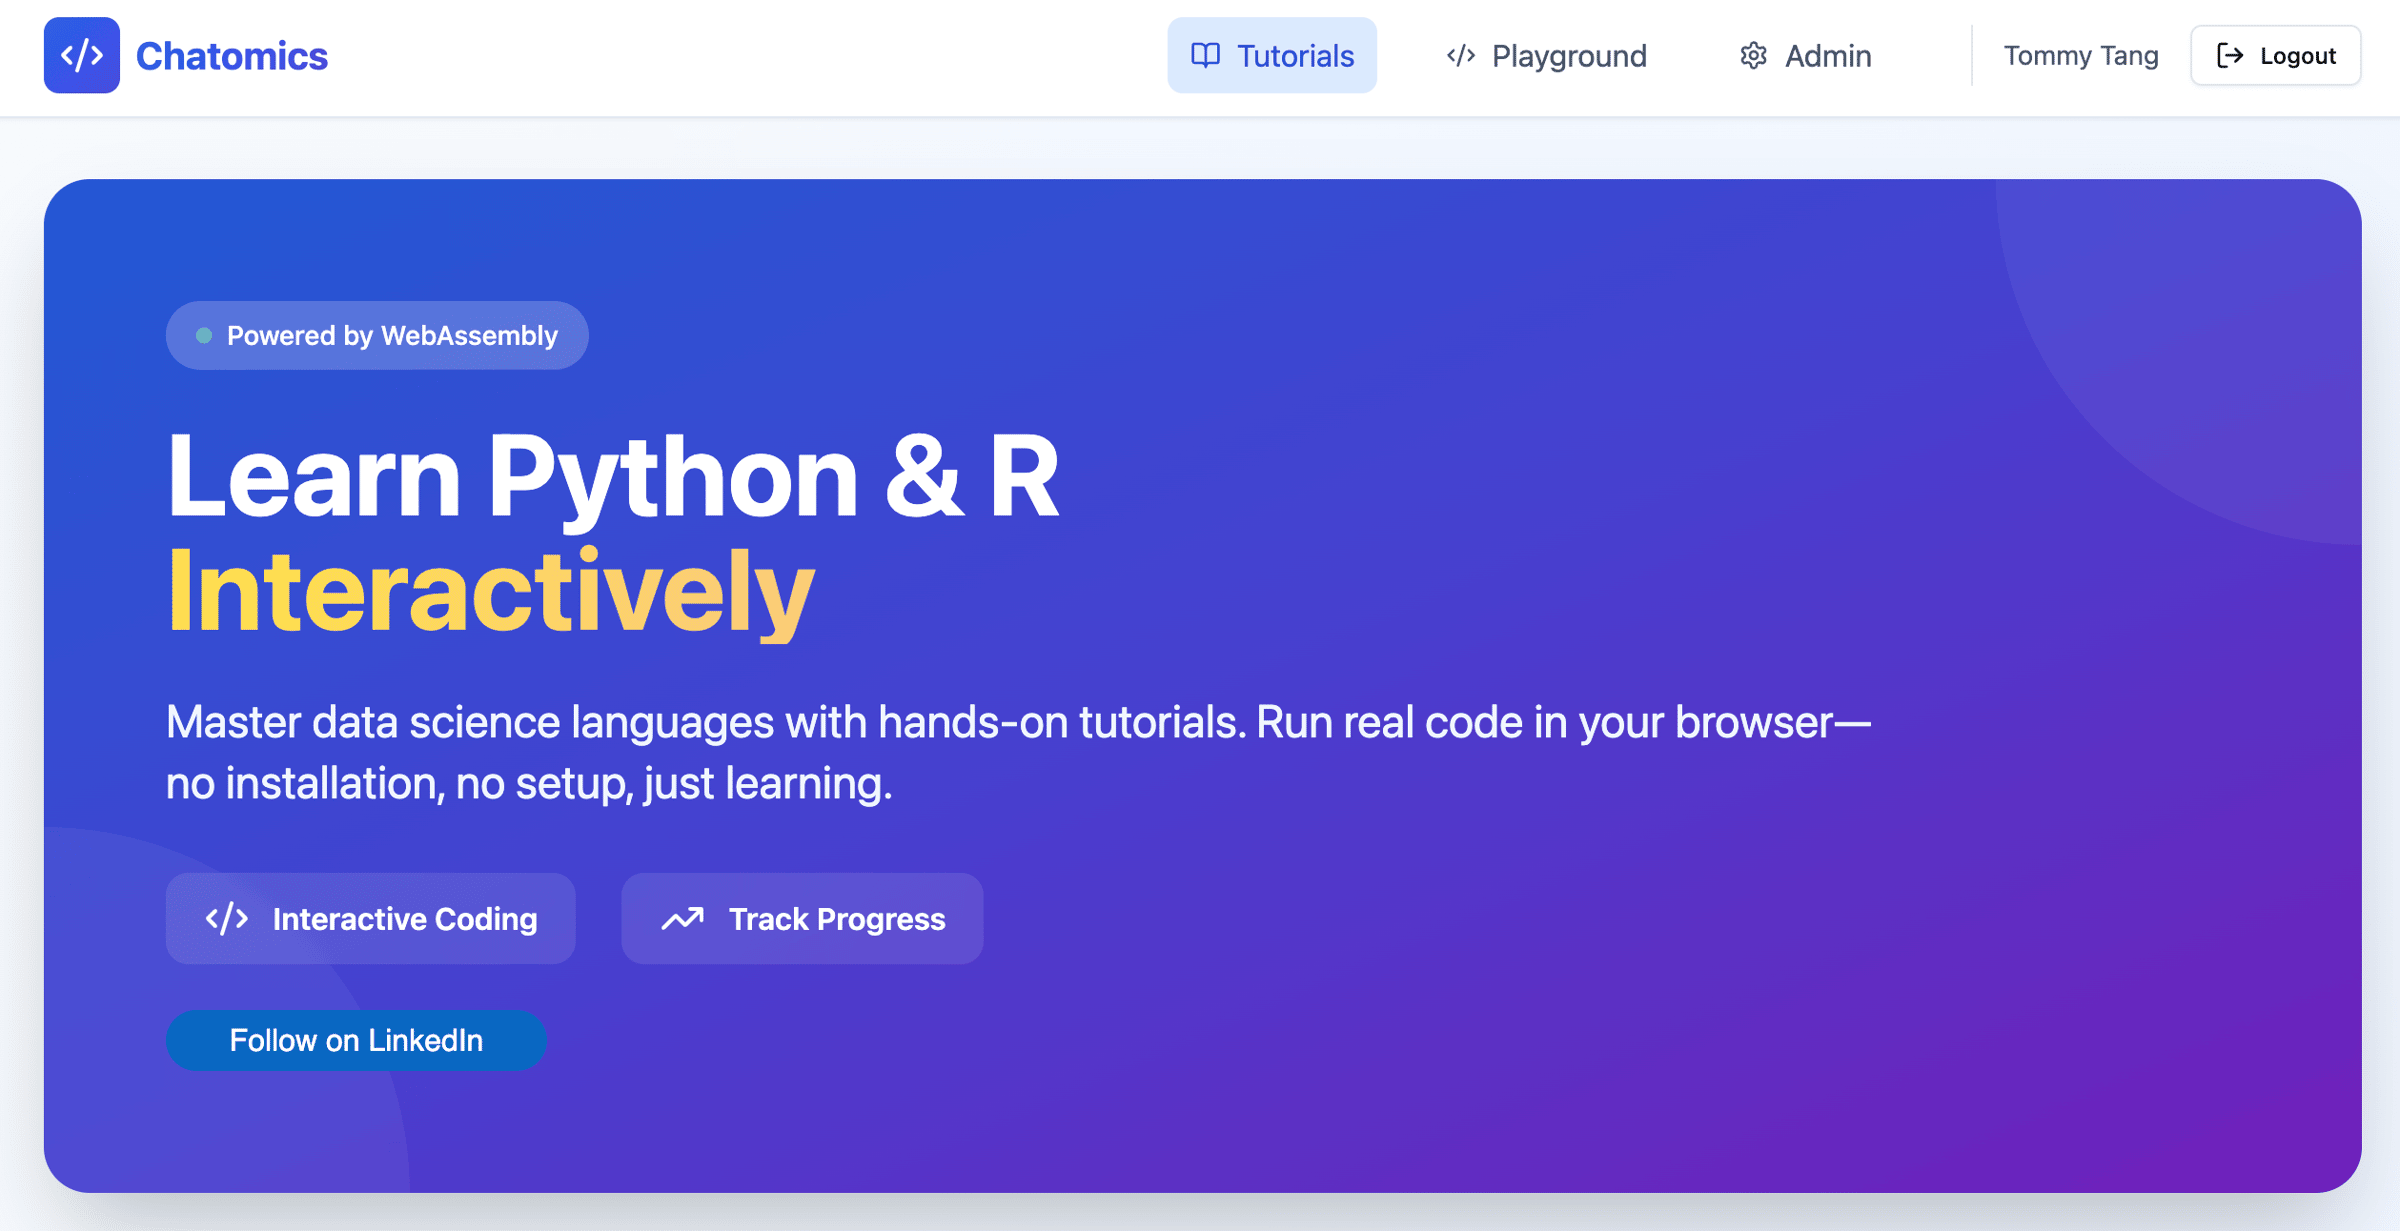Click the Track Progress trending arrow icon
Screen dimensions: 2400x1231
coord(683,918)
